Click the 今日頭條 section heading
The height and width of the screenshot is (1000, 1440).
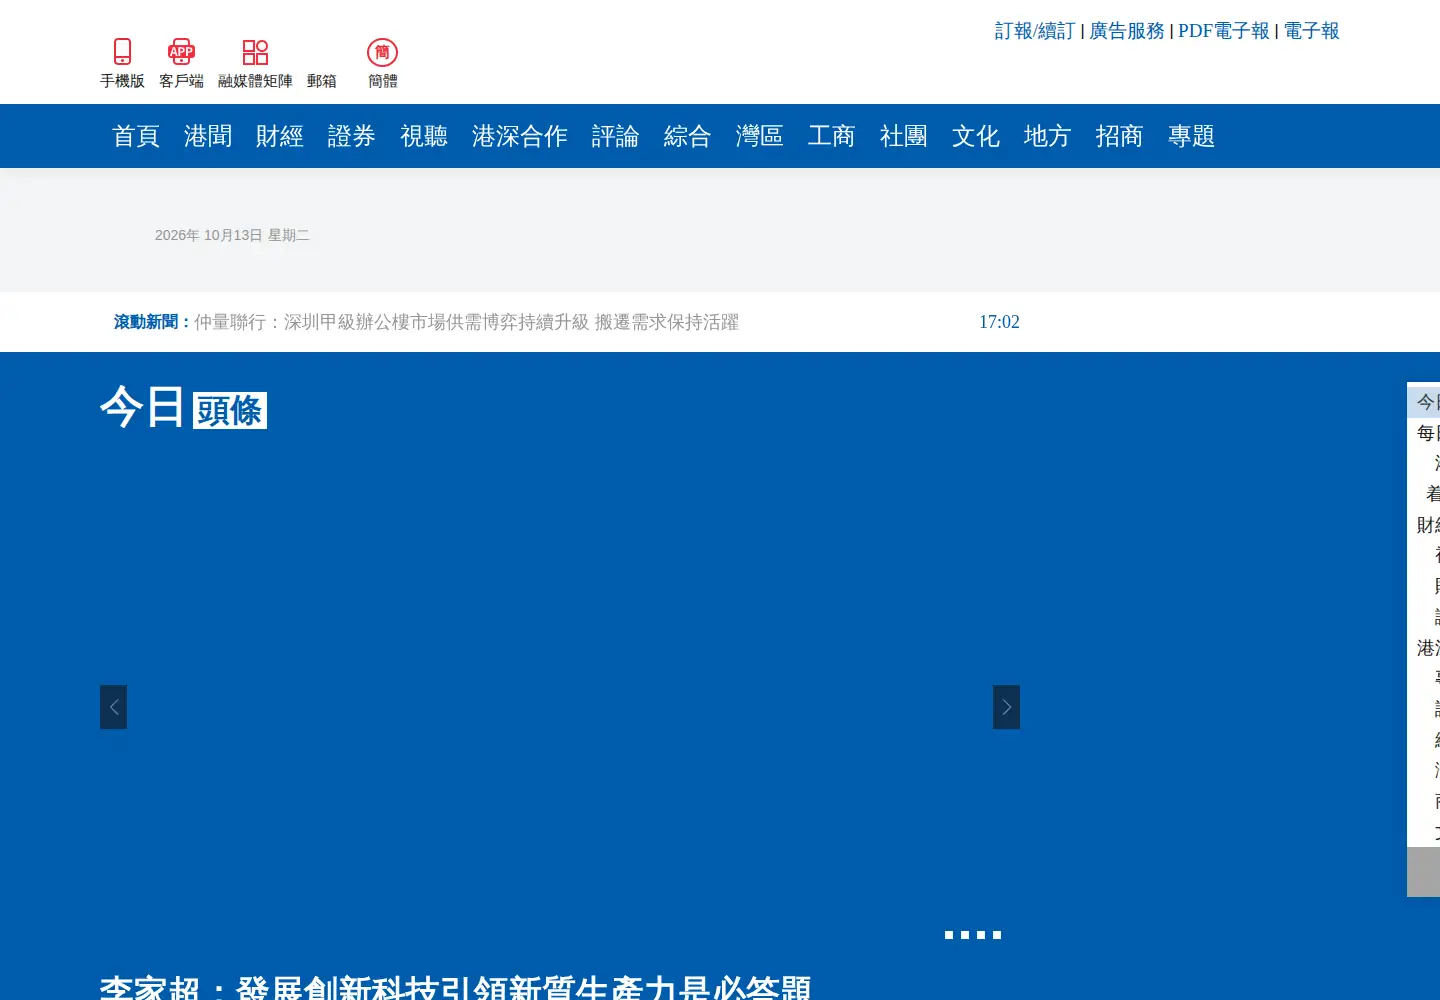coord(183,408)
